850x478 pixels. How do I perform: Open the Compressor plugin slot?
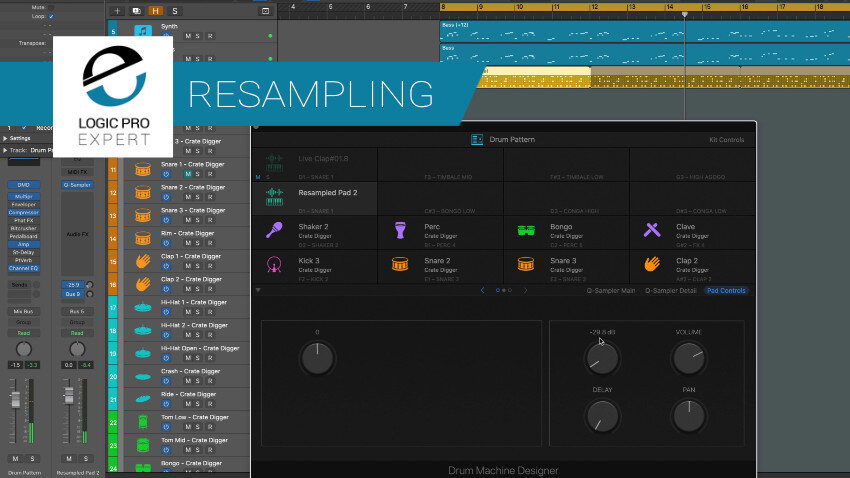click(x=23, y=212)
